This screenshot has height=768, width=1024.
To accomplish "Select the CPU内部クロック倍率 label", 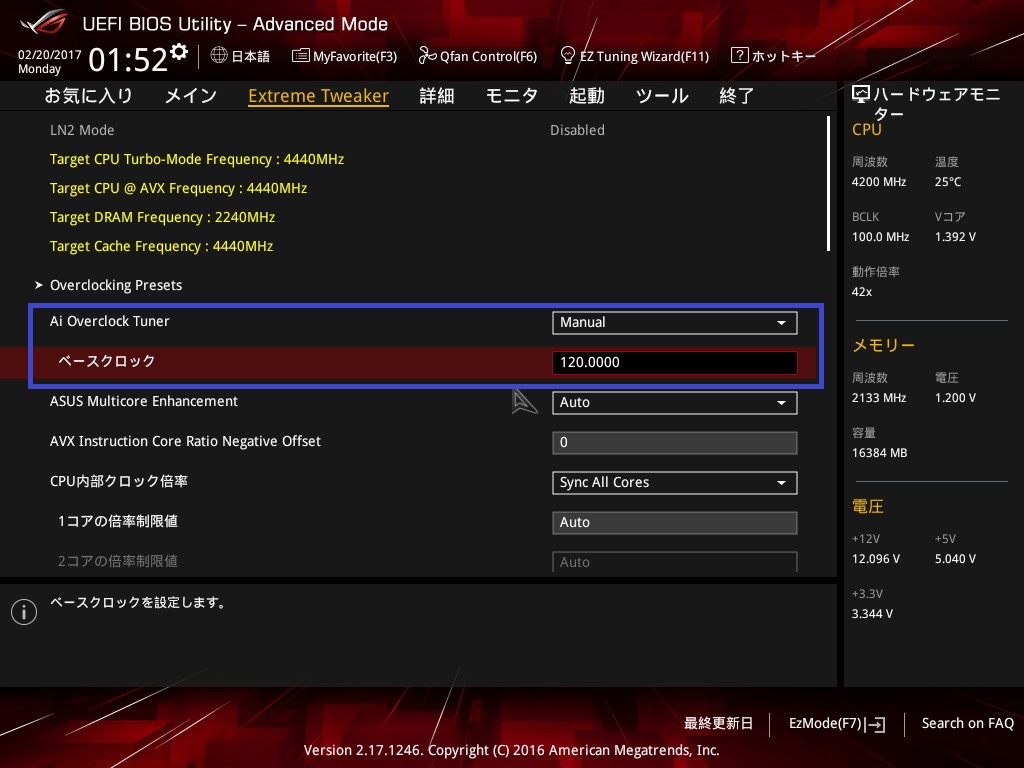I will [x=119, y=481].
